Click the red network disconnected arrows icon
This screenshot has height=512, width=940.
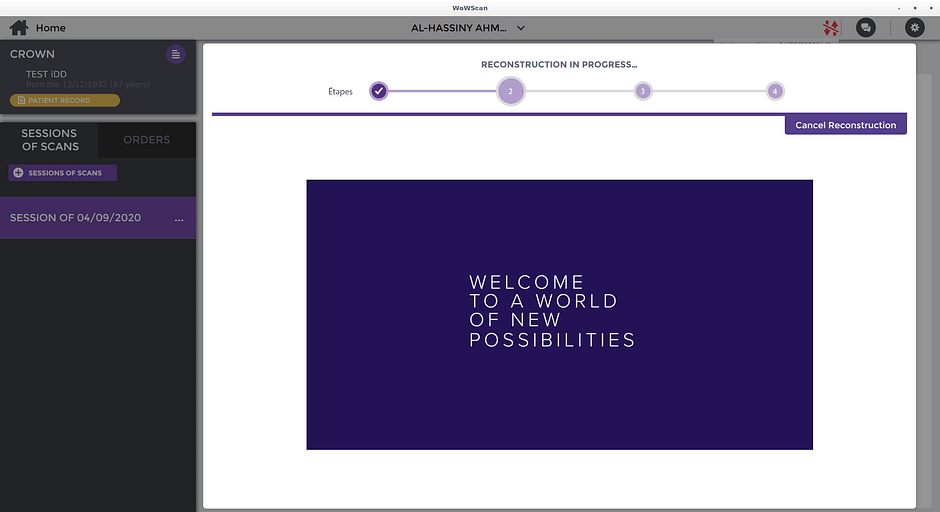tap(829, 28)
